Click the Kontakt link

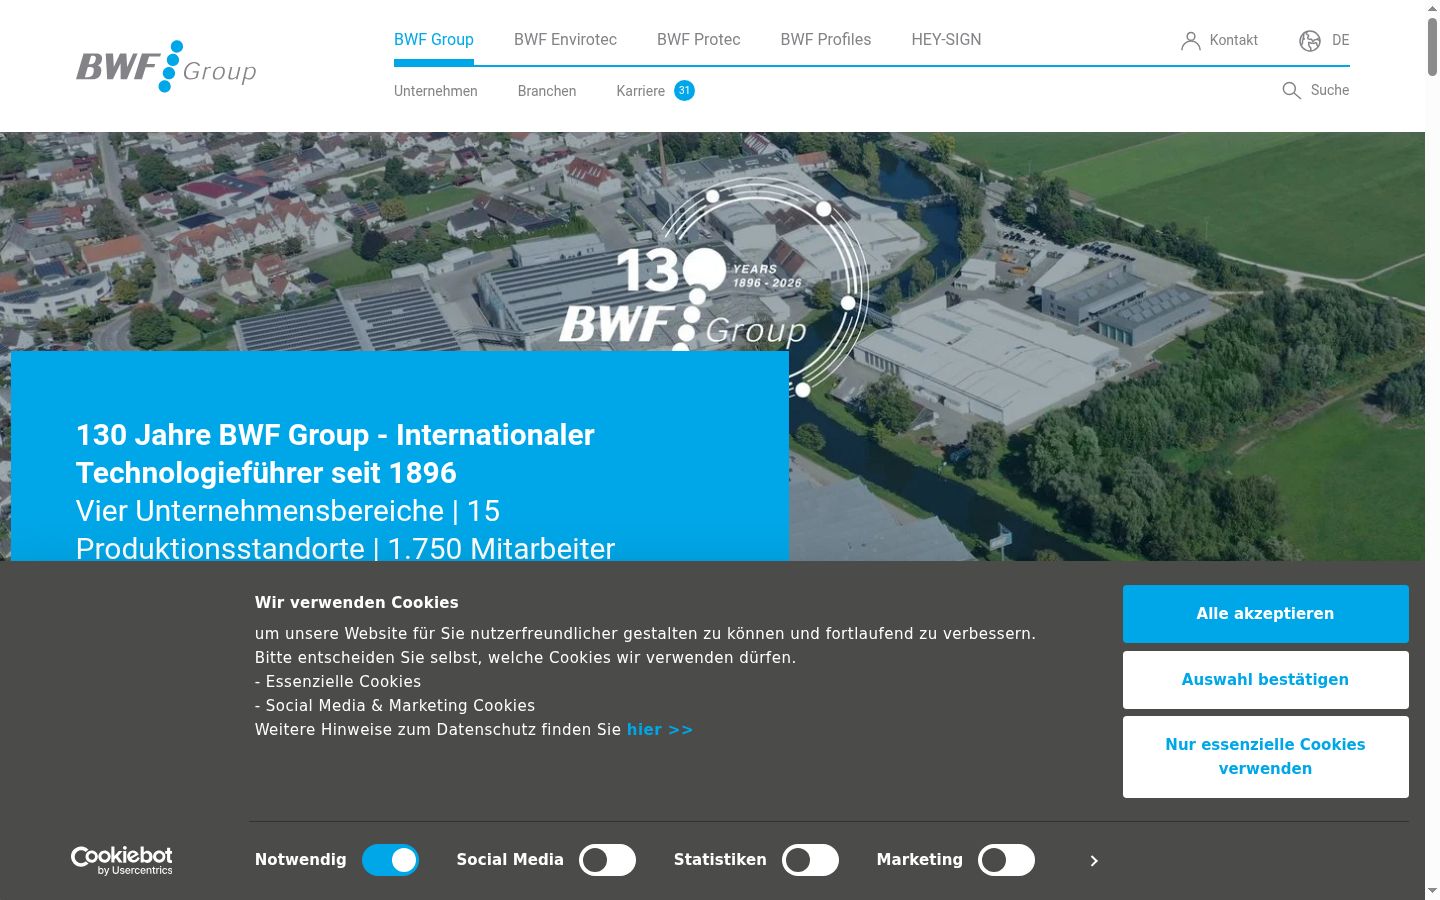click(1234, 41)
